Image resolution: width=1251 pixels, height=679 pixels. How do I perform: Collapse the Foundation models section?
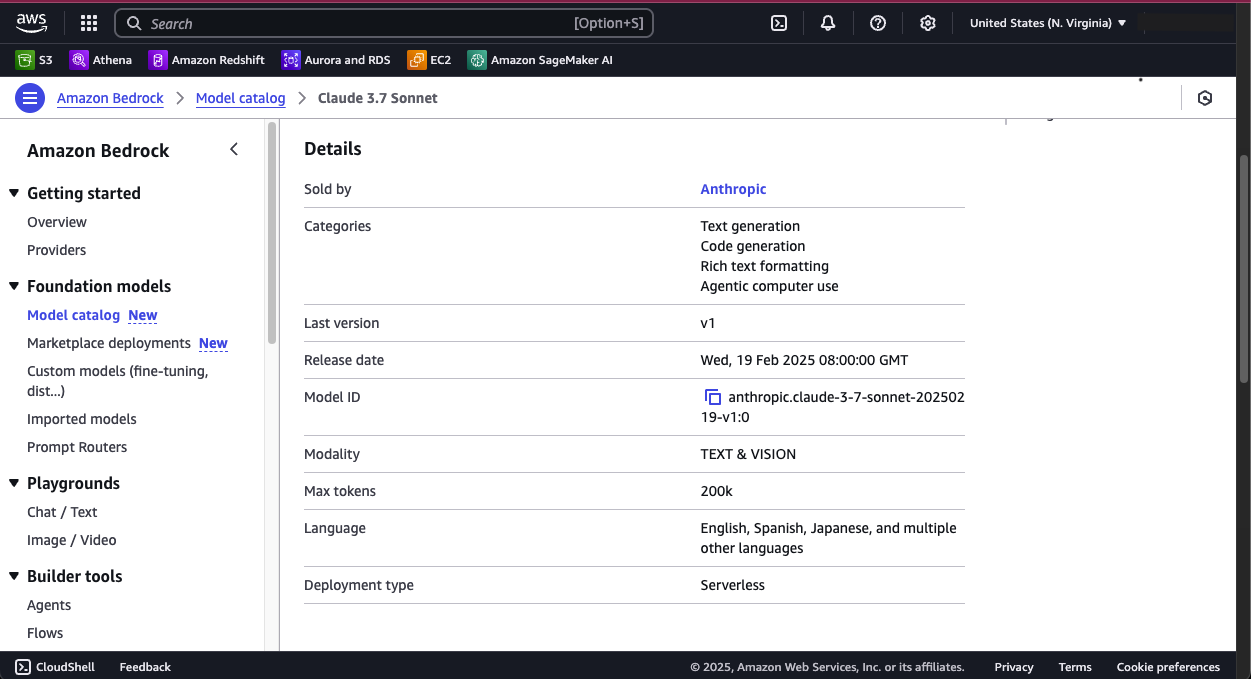click(14, 286)
